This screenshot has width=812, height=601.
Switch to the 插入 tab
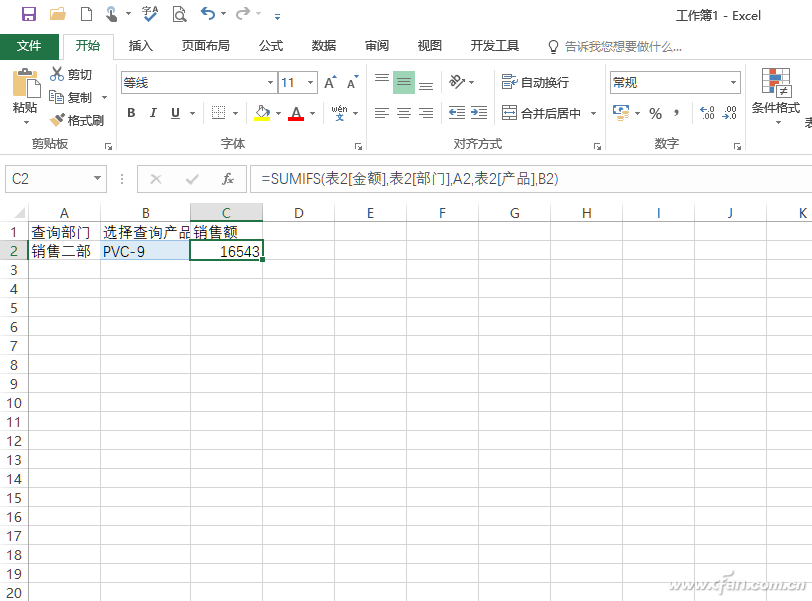(141, 46)
